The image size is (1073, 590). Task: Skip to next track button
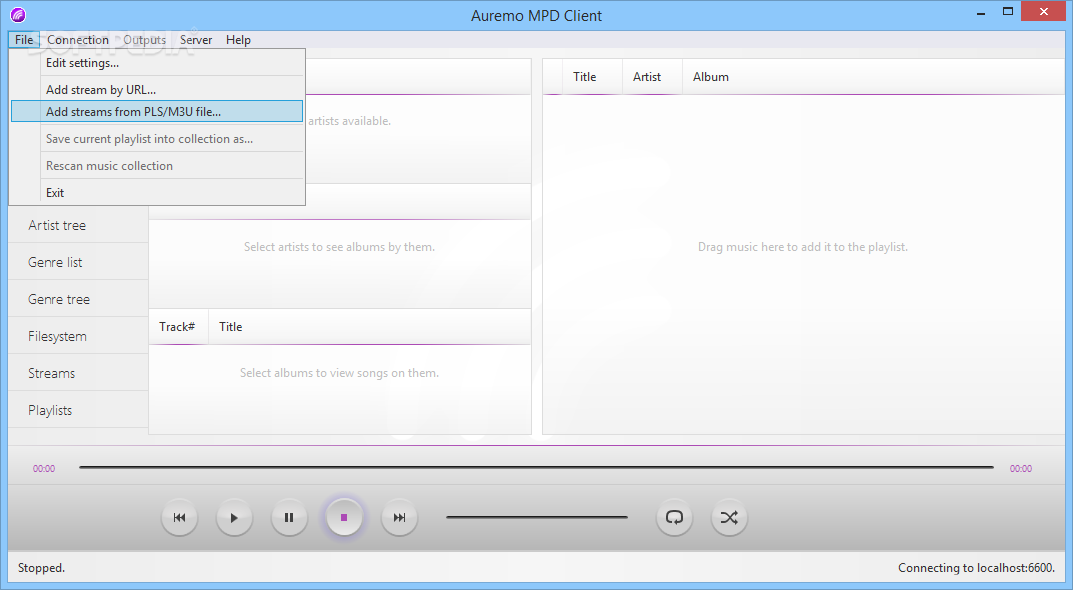click(399, 517)
